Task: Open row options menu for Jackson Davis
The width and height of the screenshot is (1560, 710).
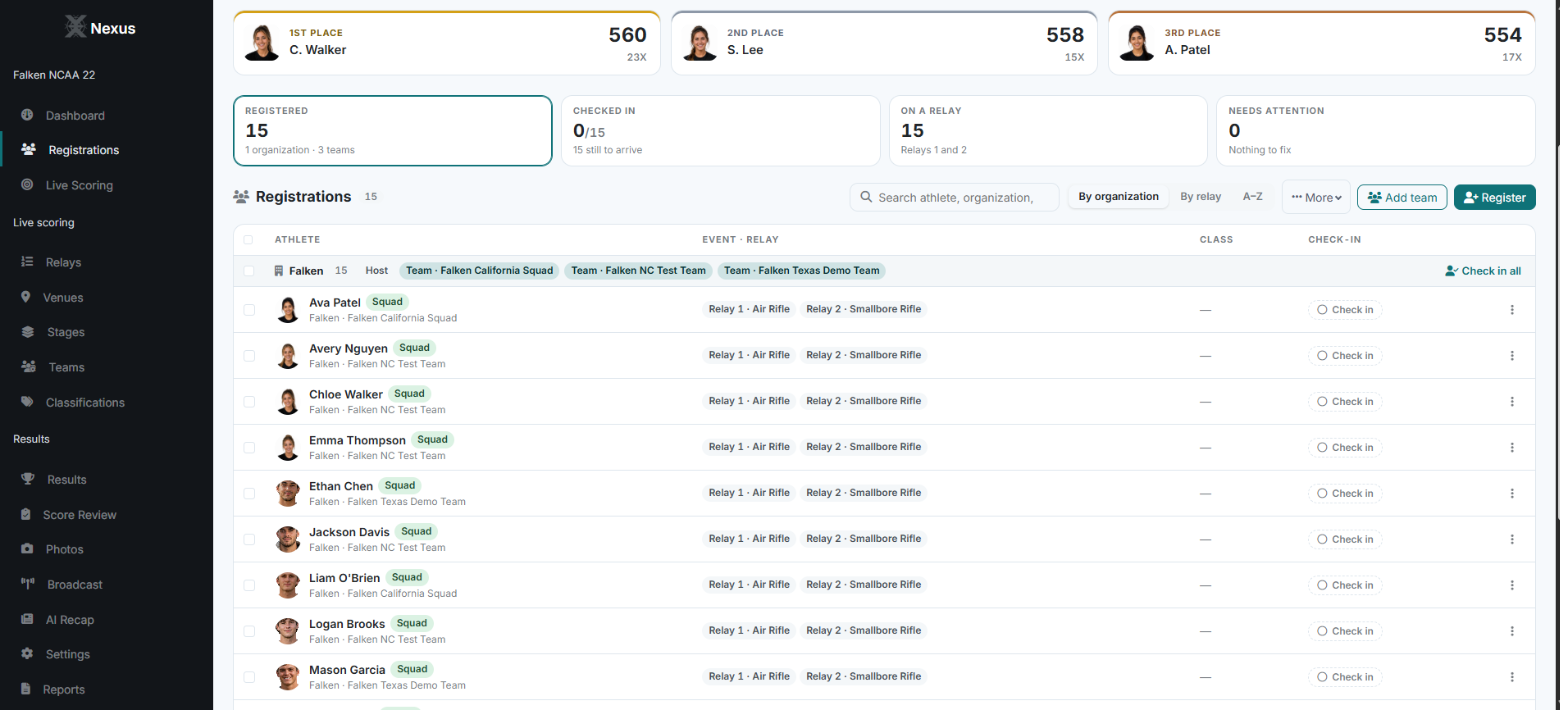Action: click(1512, 540)
